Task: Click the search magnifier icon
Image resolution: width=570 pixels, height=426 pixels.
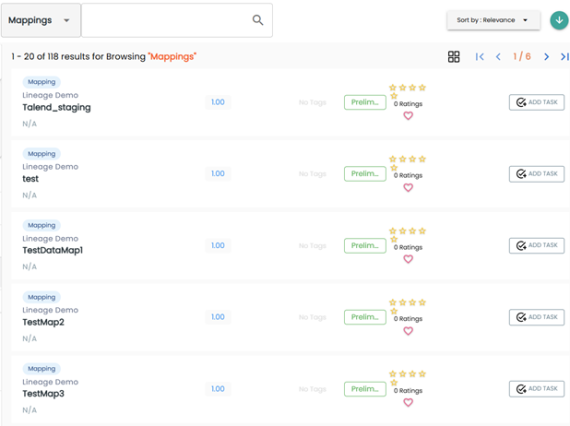Action: coord(258,20)
